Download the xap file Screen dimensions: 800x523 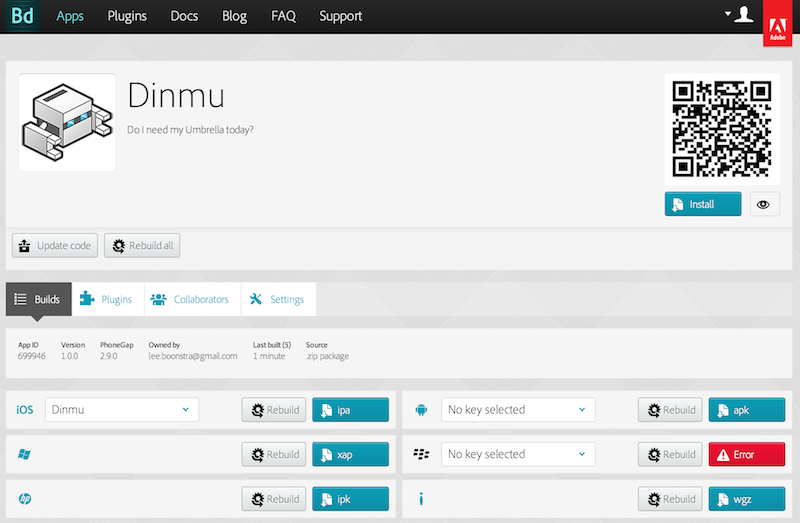[351, 454]
